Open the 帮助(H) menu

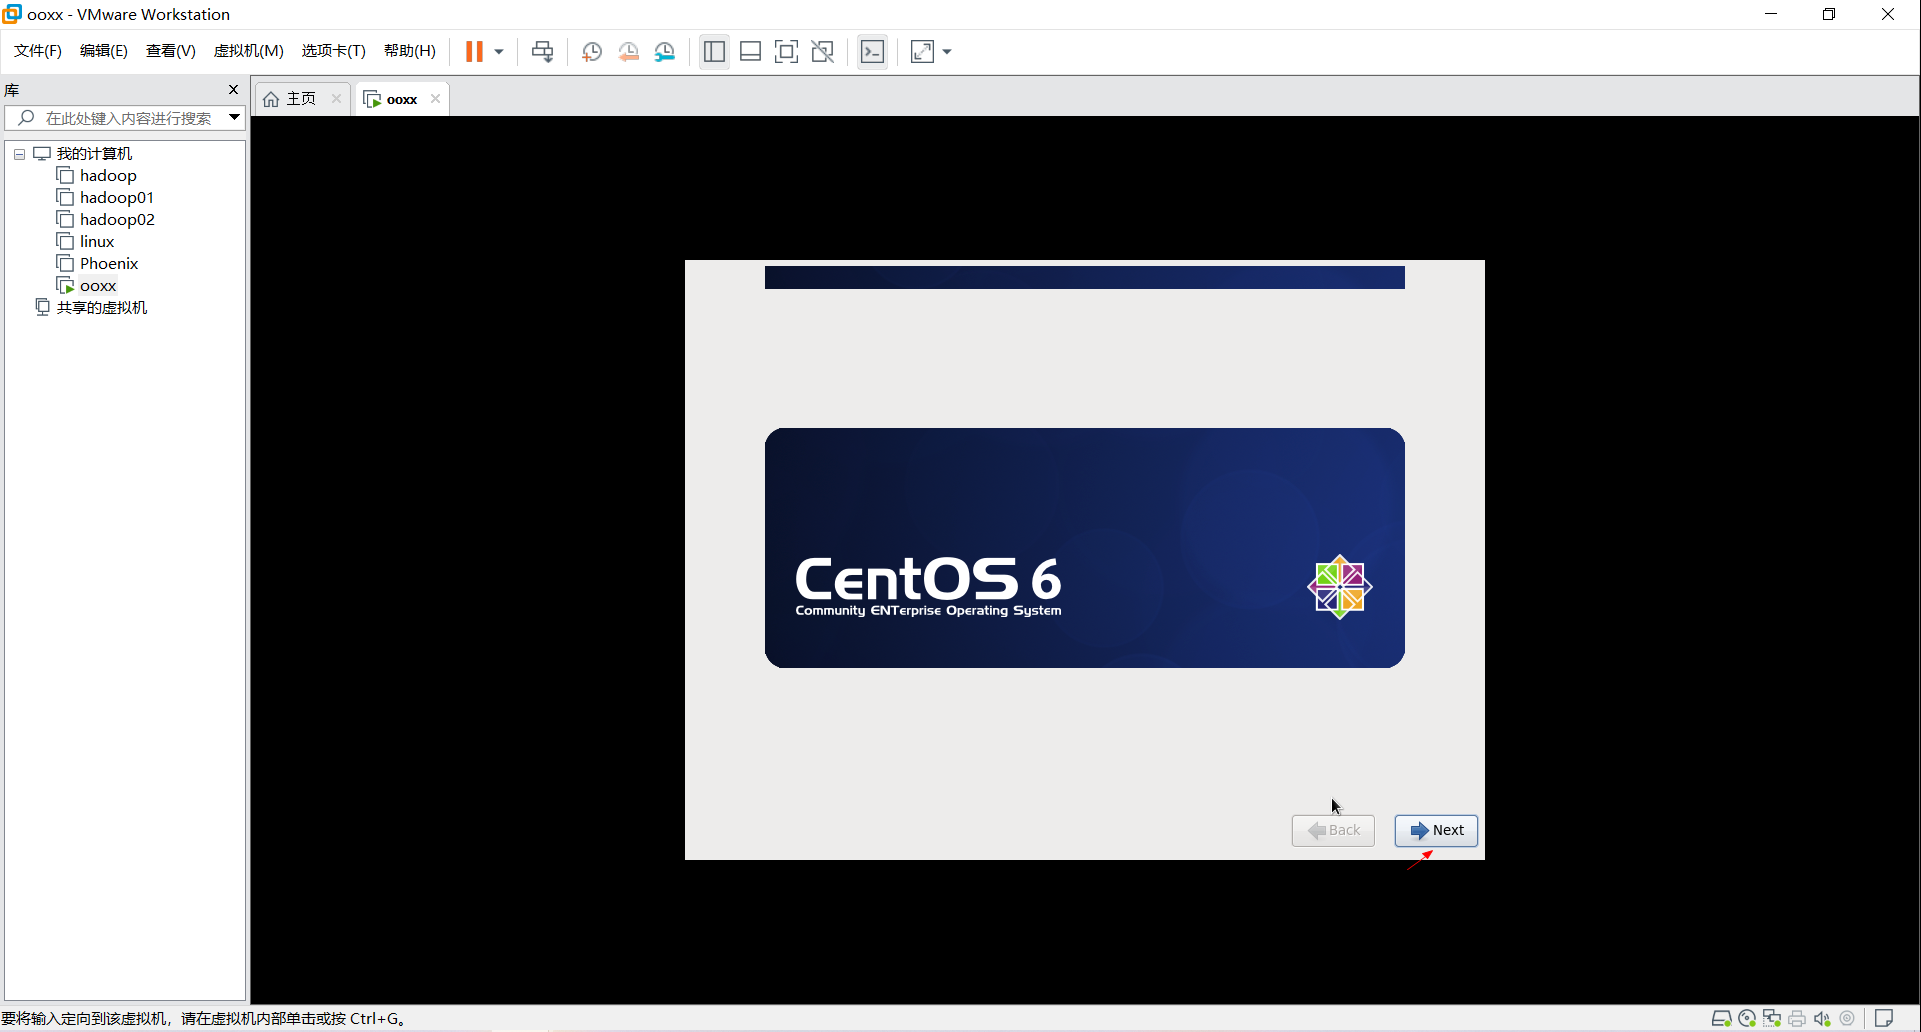[410, 51]
